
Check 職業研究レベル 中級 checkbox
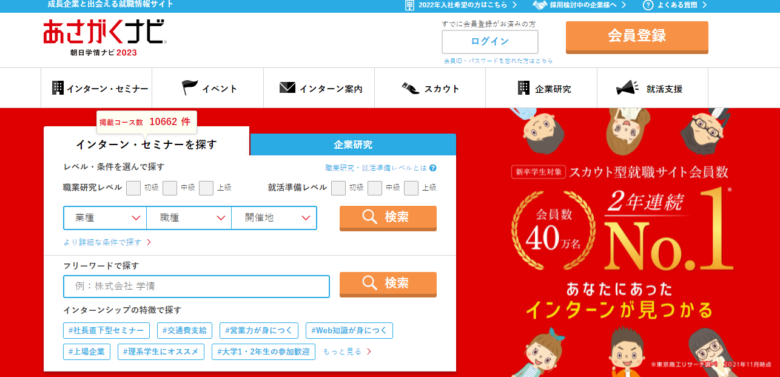(170, 188)
